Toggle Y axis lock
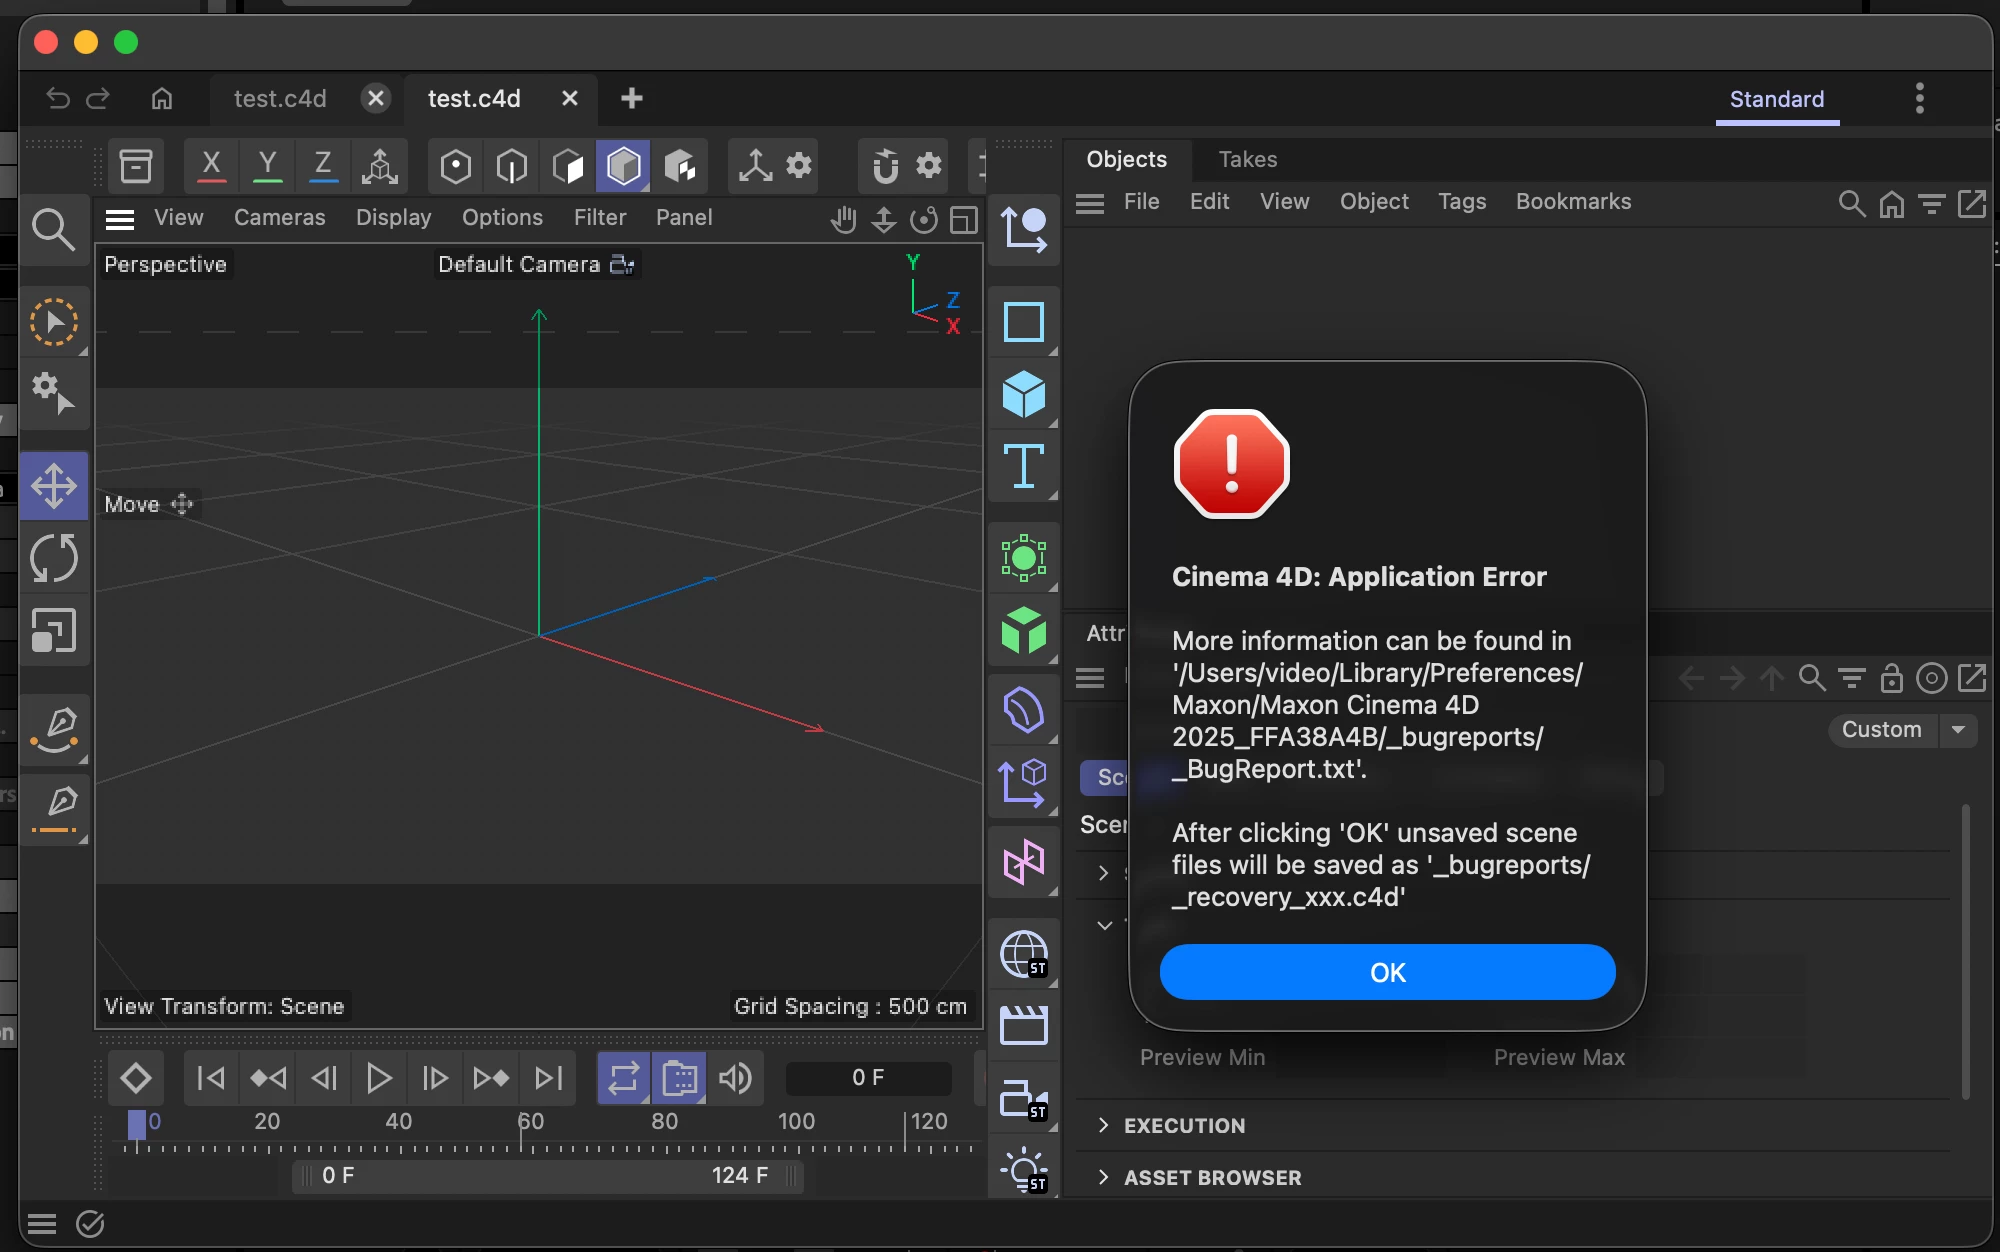 point(267,166)
